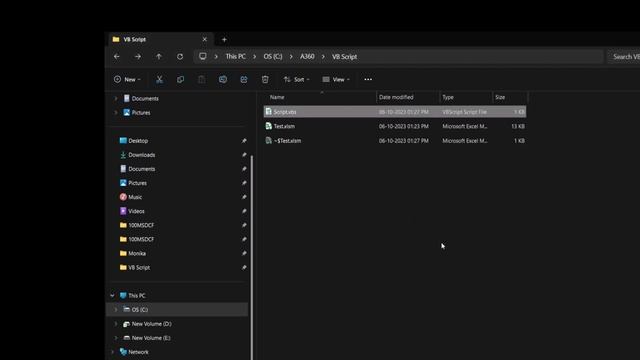Image resolution: width=640 pixels, height=360 pixels.
Task: Open Music in quick access
Action: coord(135,197)
